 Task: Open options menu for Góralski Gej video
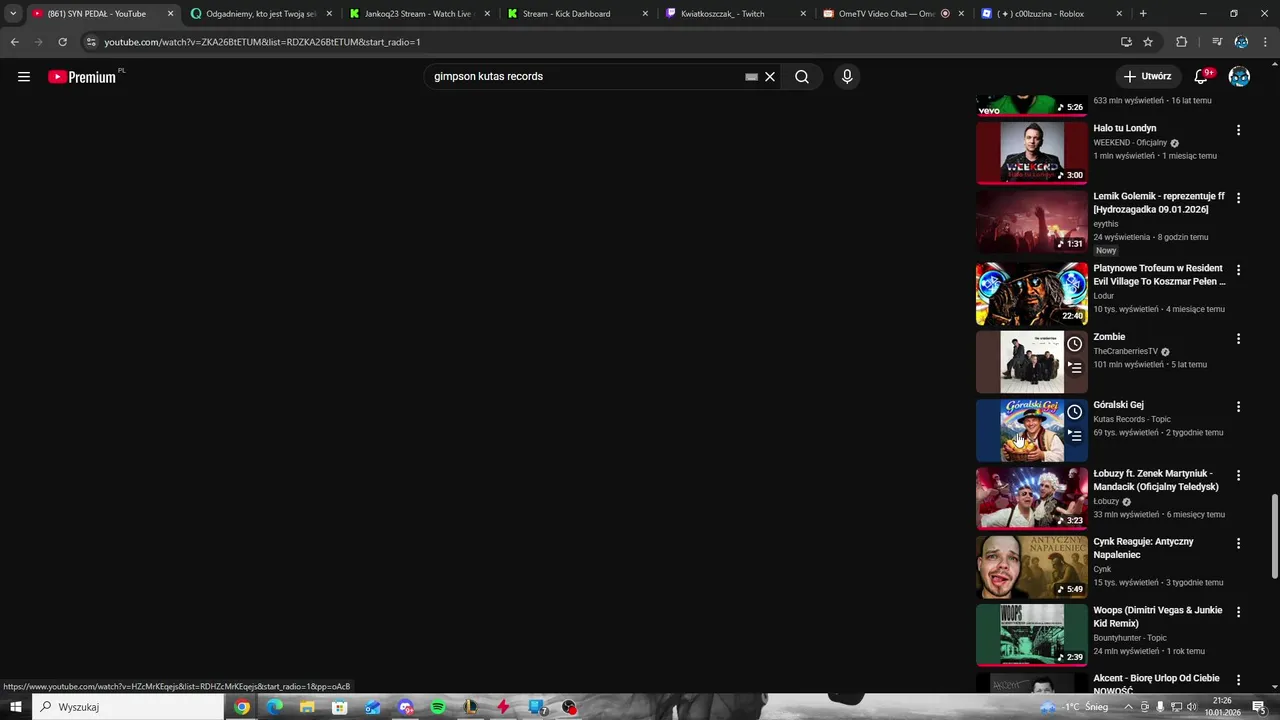(x=1238, y=407)
